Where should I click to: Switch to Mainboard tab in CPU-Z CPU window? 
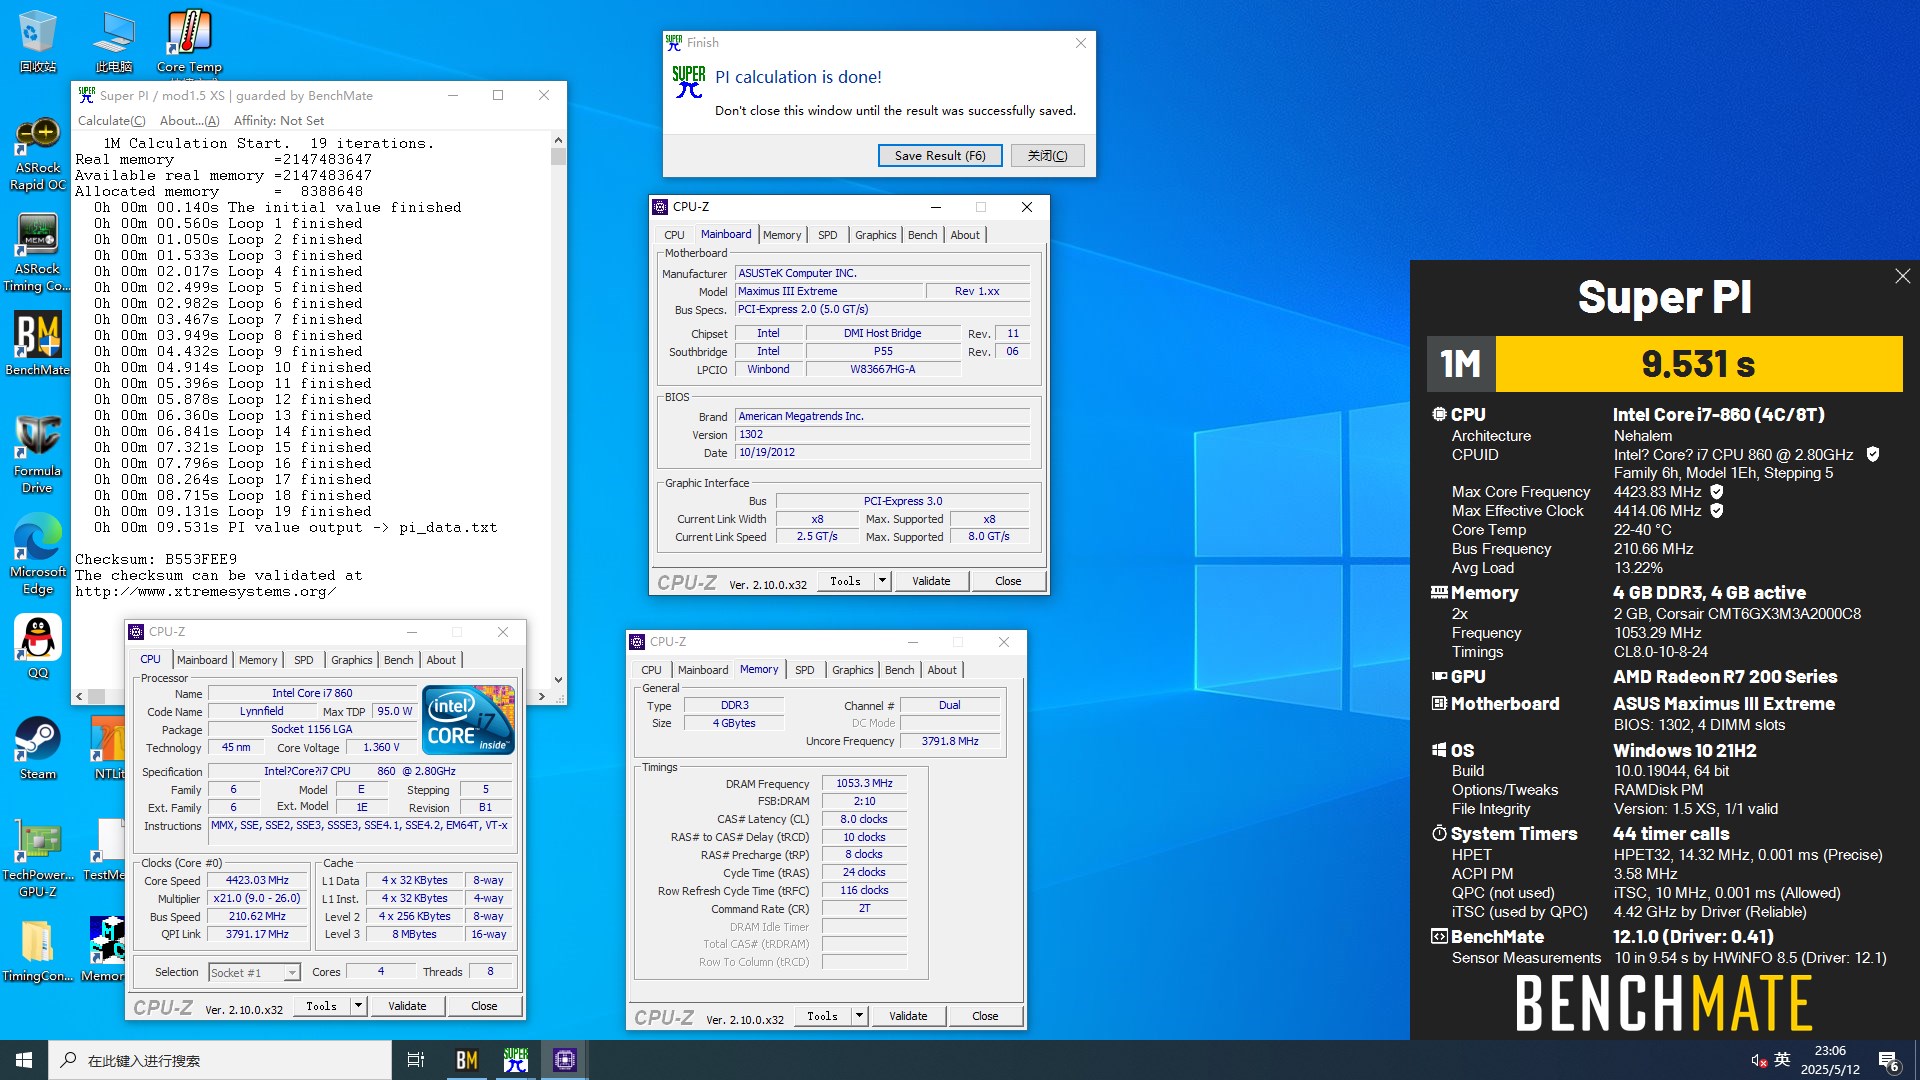click(202, 660)
